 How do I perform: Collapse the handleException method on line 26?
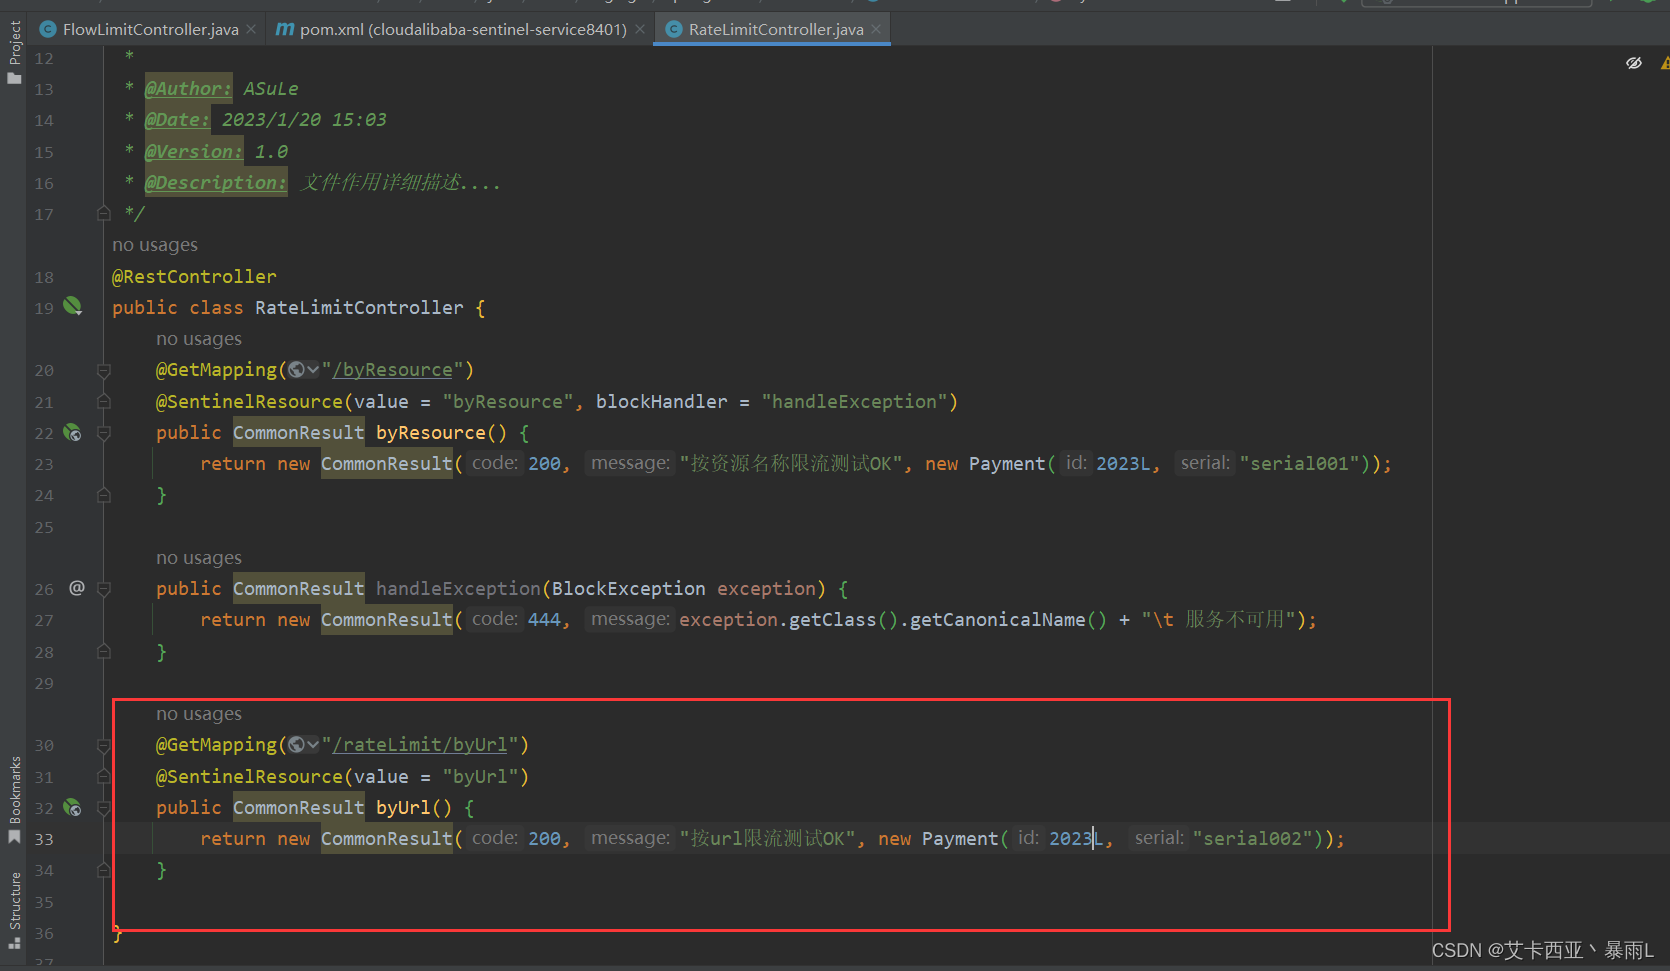point(104,589)
